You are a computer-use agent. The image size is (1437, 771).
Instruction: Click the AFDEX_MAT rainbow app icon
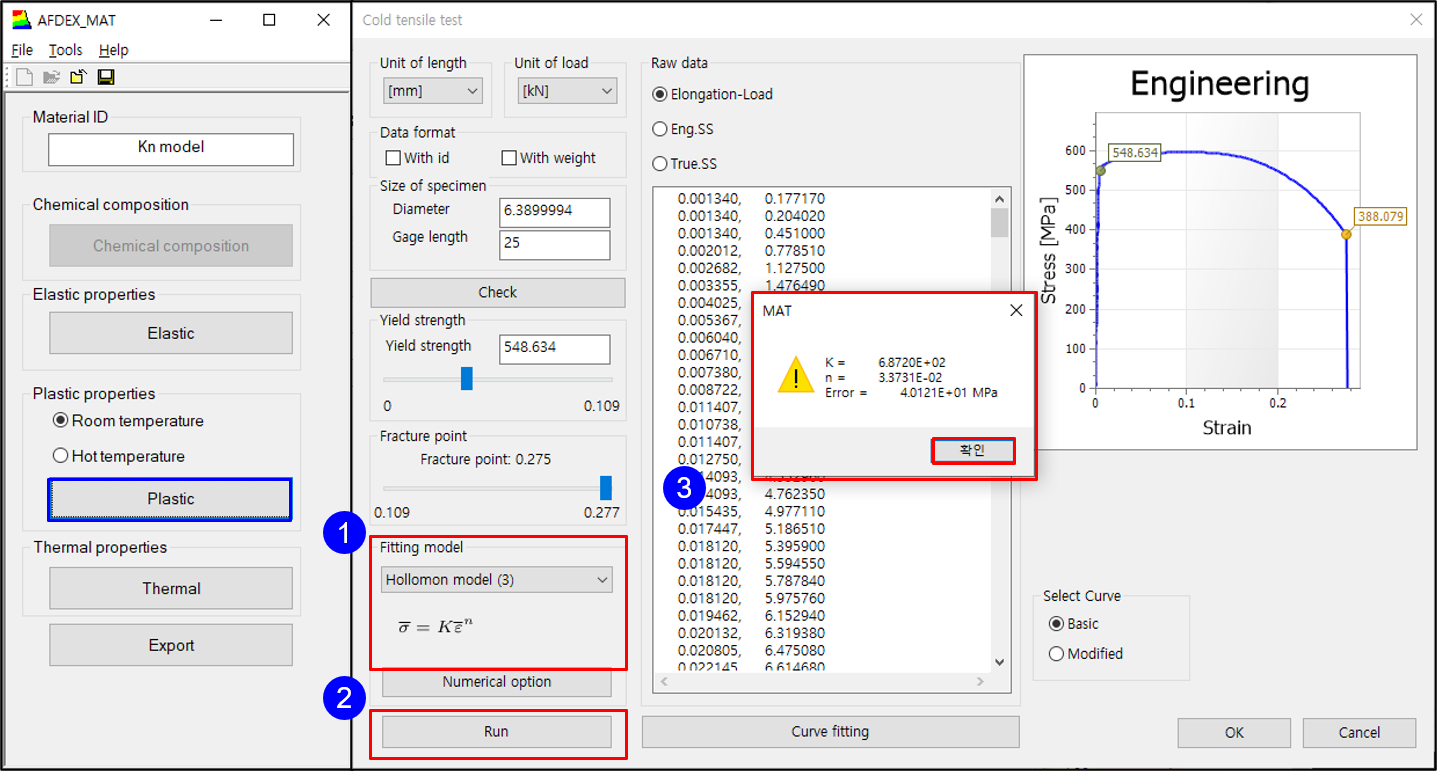[x=22, y=19]
